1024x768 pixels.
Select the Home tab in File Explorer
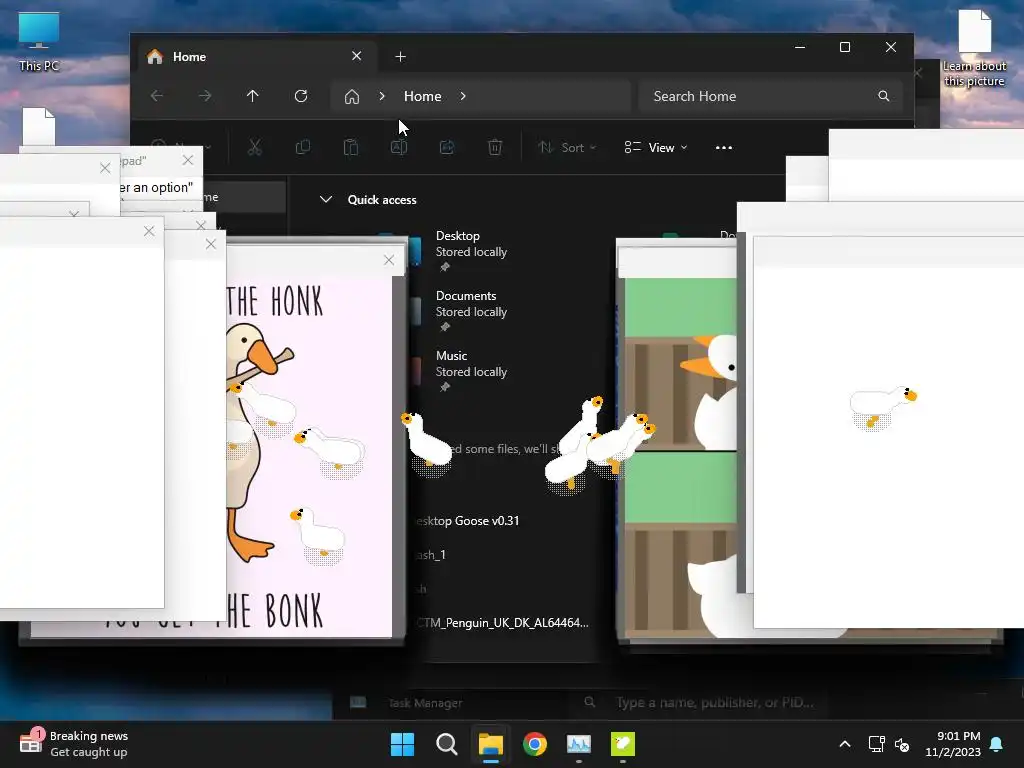point(255,57)
